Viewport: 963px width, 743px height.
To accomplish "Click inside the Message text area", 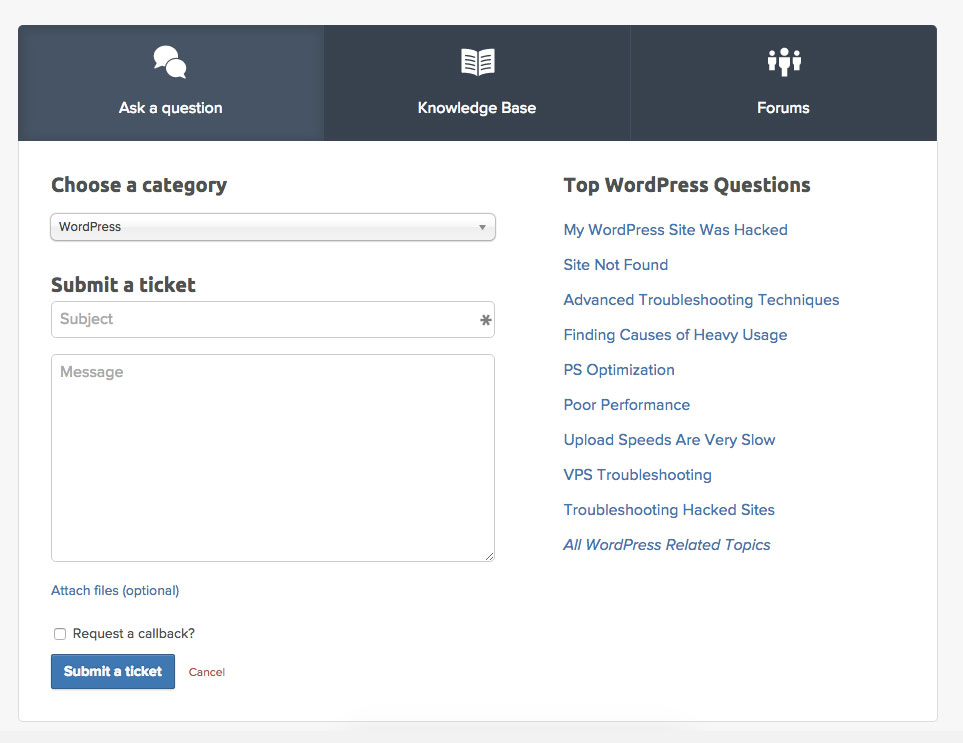I will (x=273, y=458).
